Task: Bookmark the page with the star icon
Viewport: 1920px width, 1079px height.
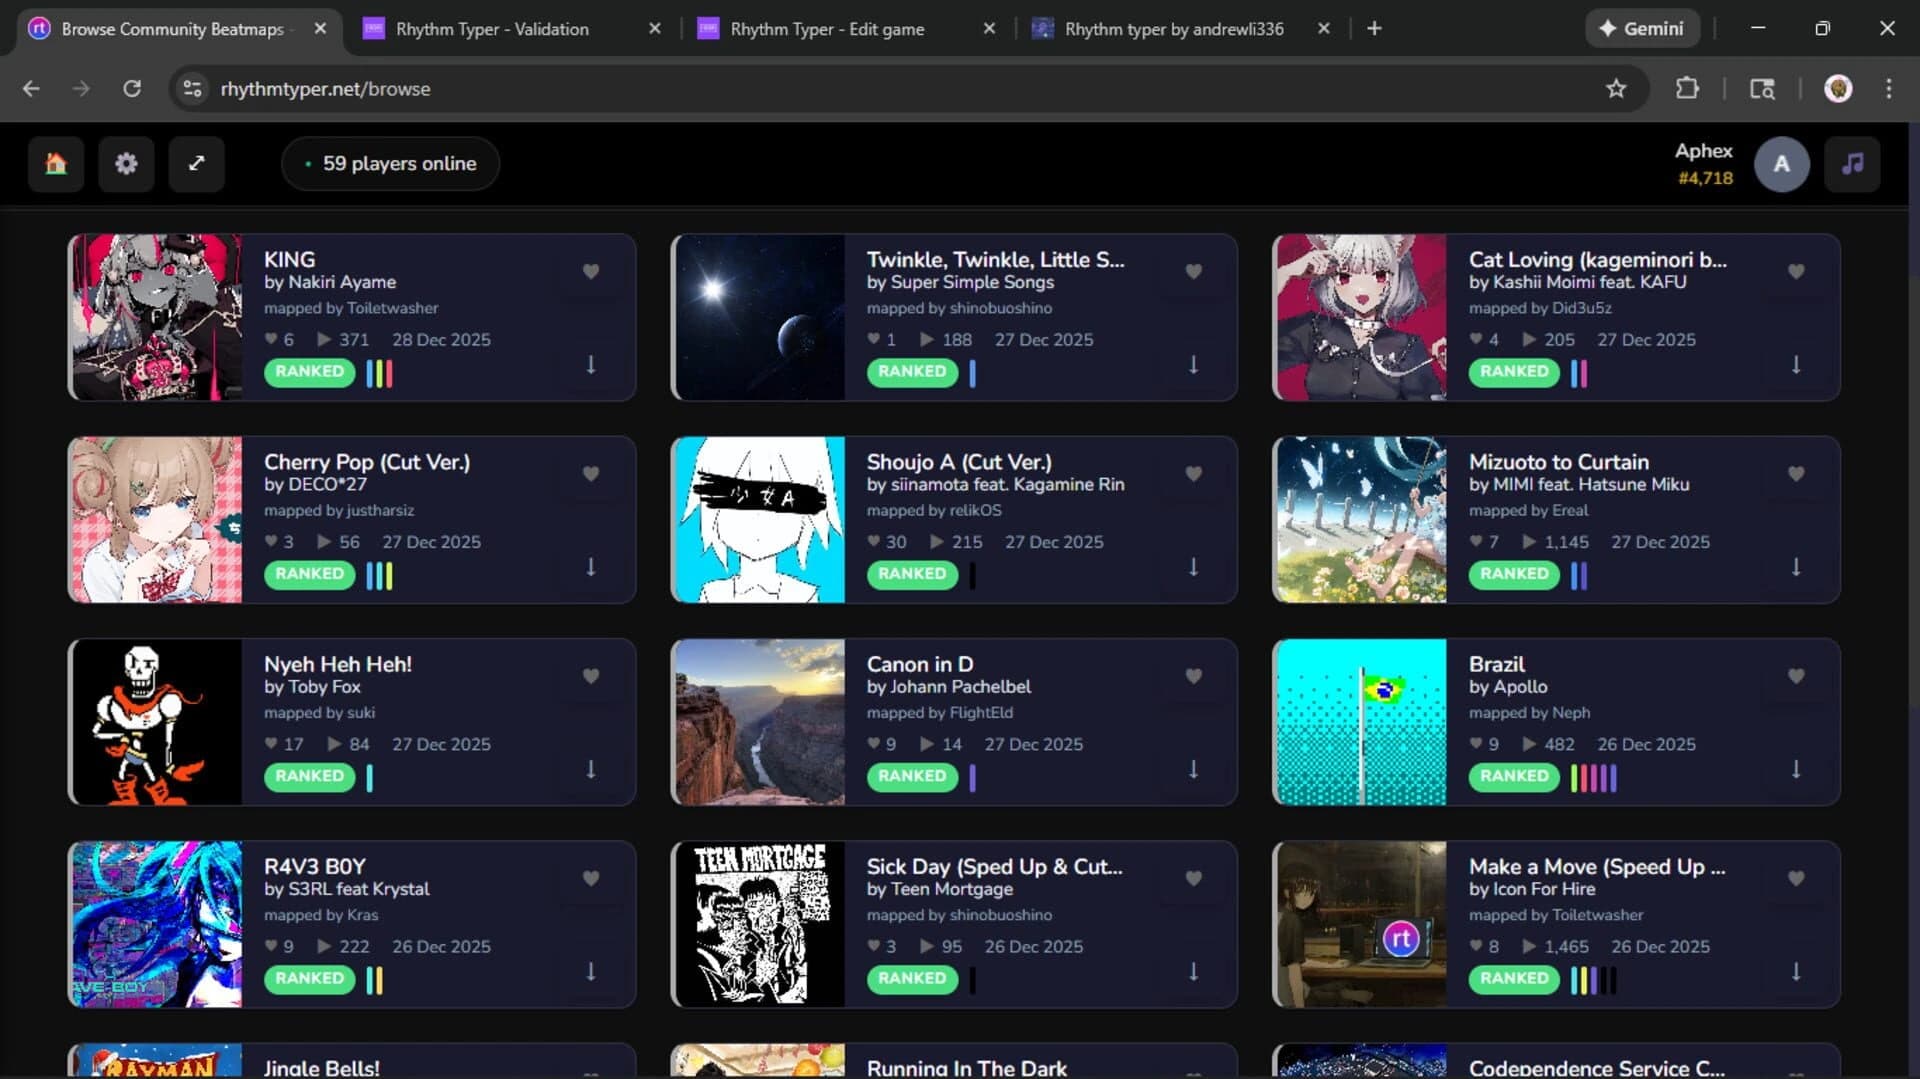Action: [1617, 88]
